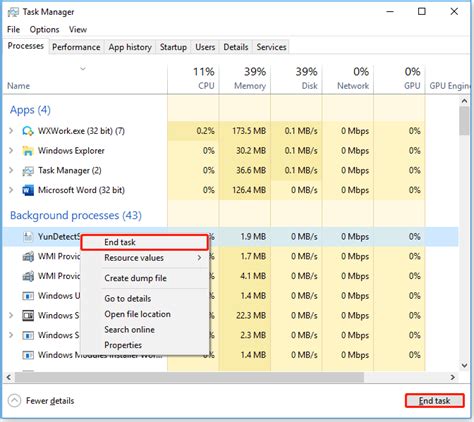Click the Windows Explorer folder icon
474x422 pixels.
[x=28, y=151]
